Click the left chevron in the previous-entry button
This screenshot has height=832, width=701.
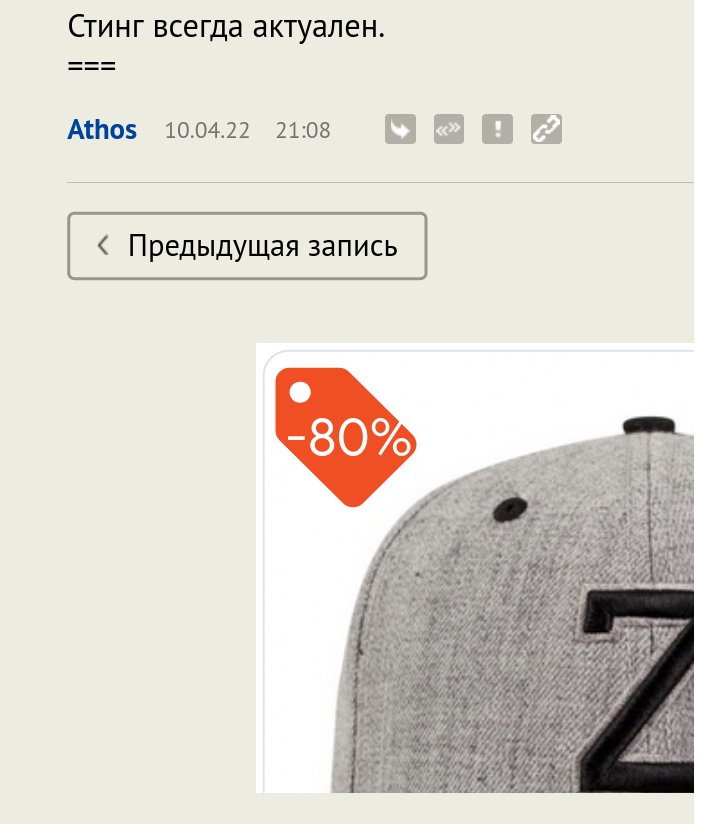click(x=103, y=245)
